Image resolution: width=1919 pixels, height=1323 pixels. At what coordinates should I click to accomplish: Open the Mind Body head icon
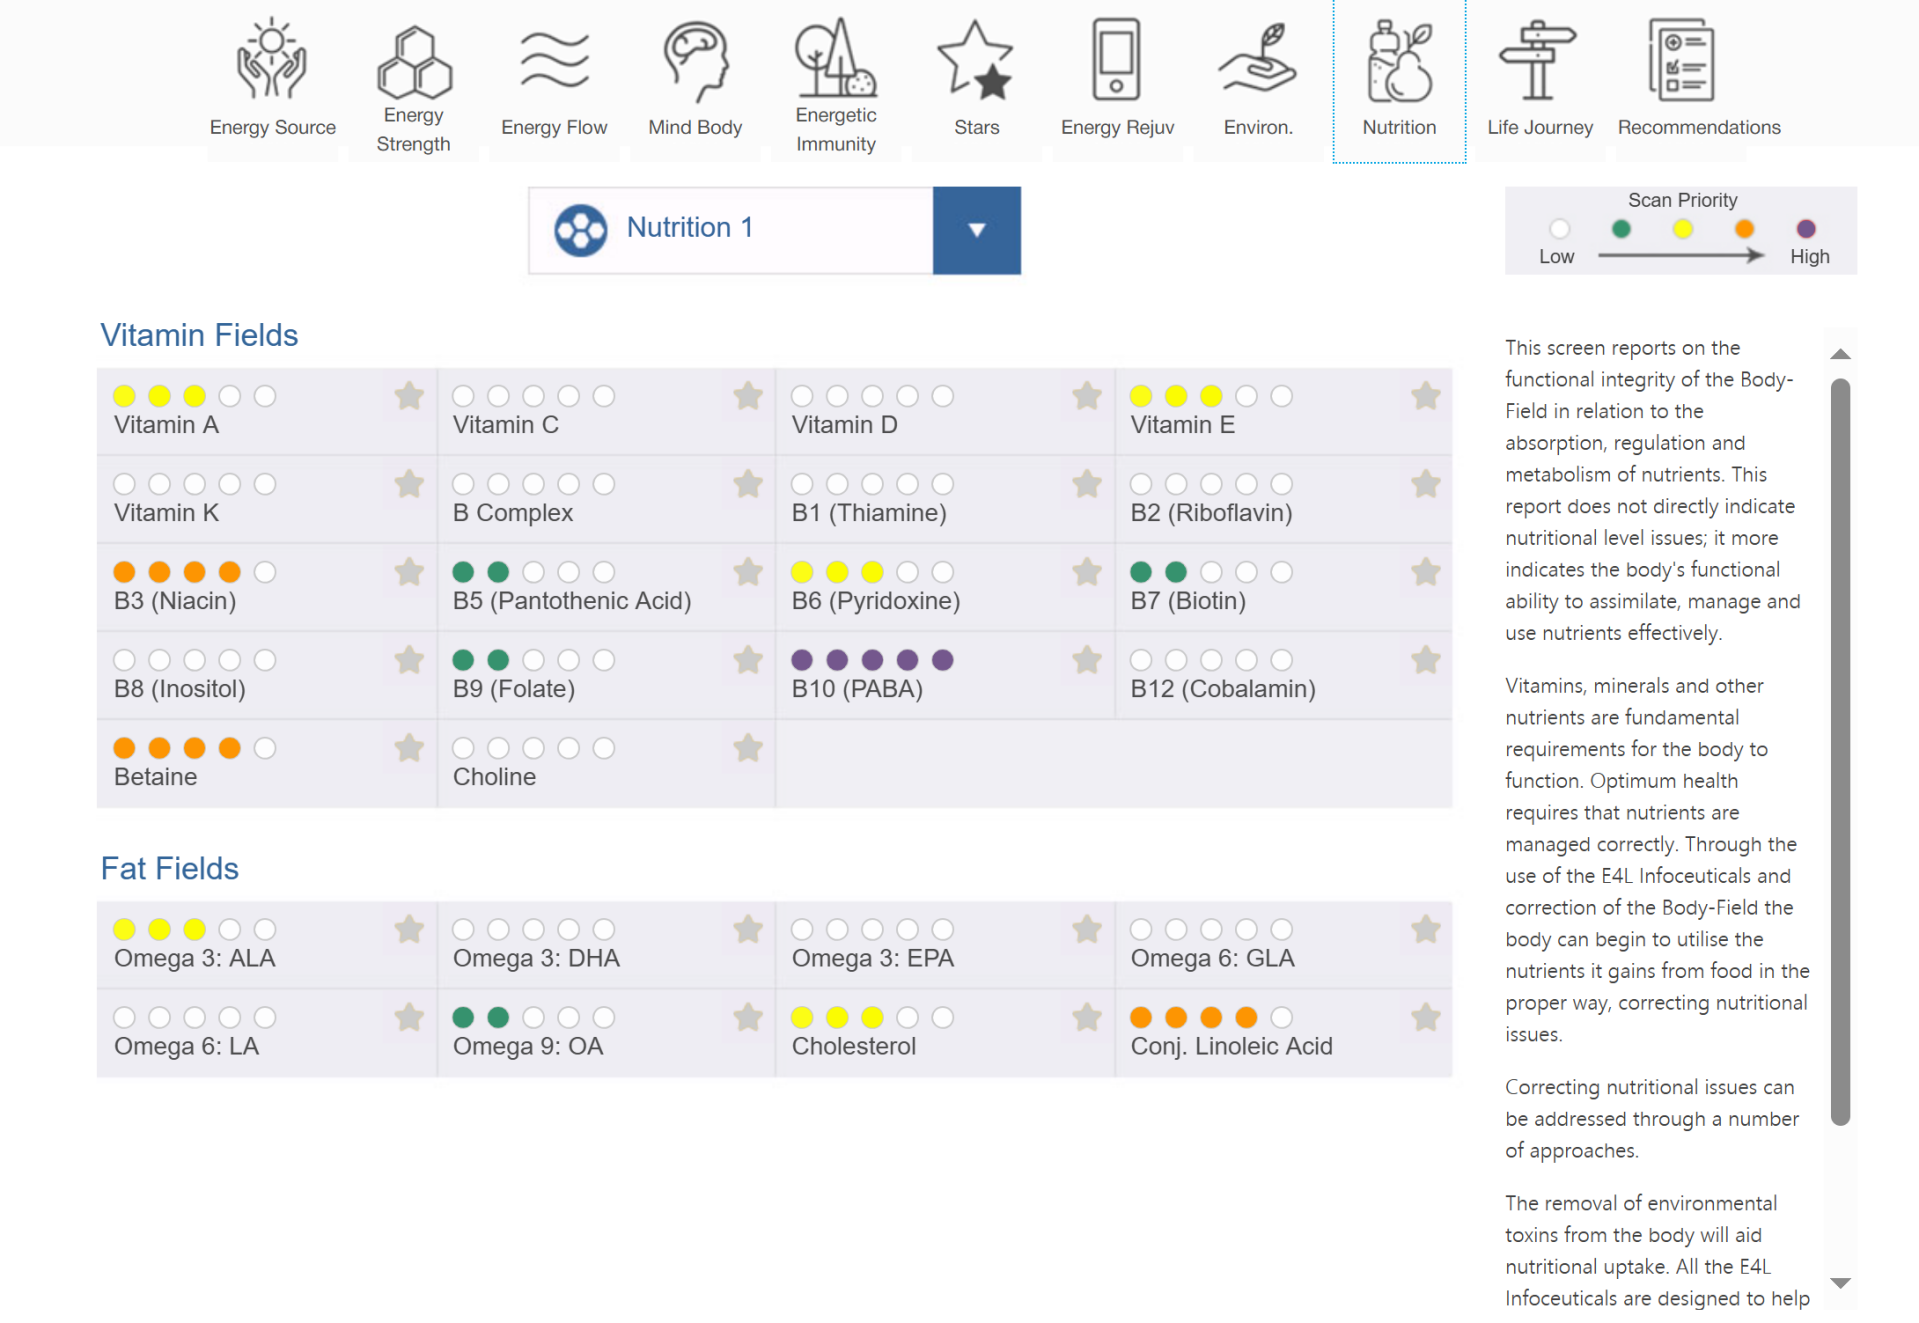click(696, 62)
